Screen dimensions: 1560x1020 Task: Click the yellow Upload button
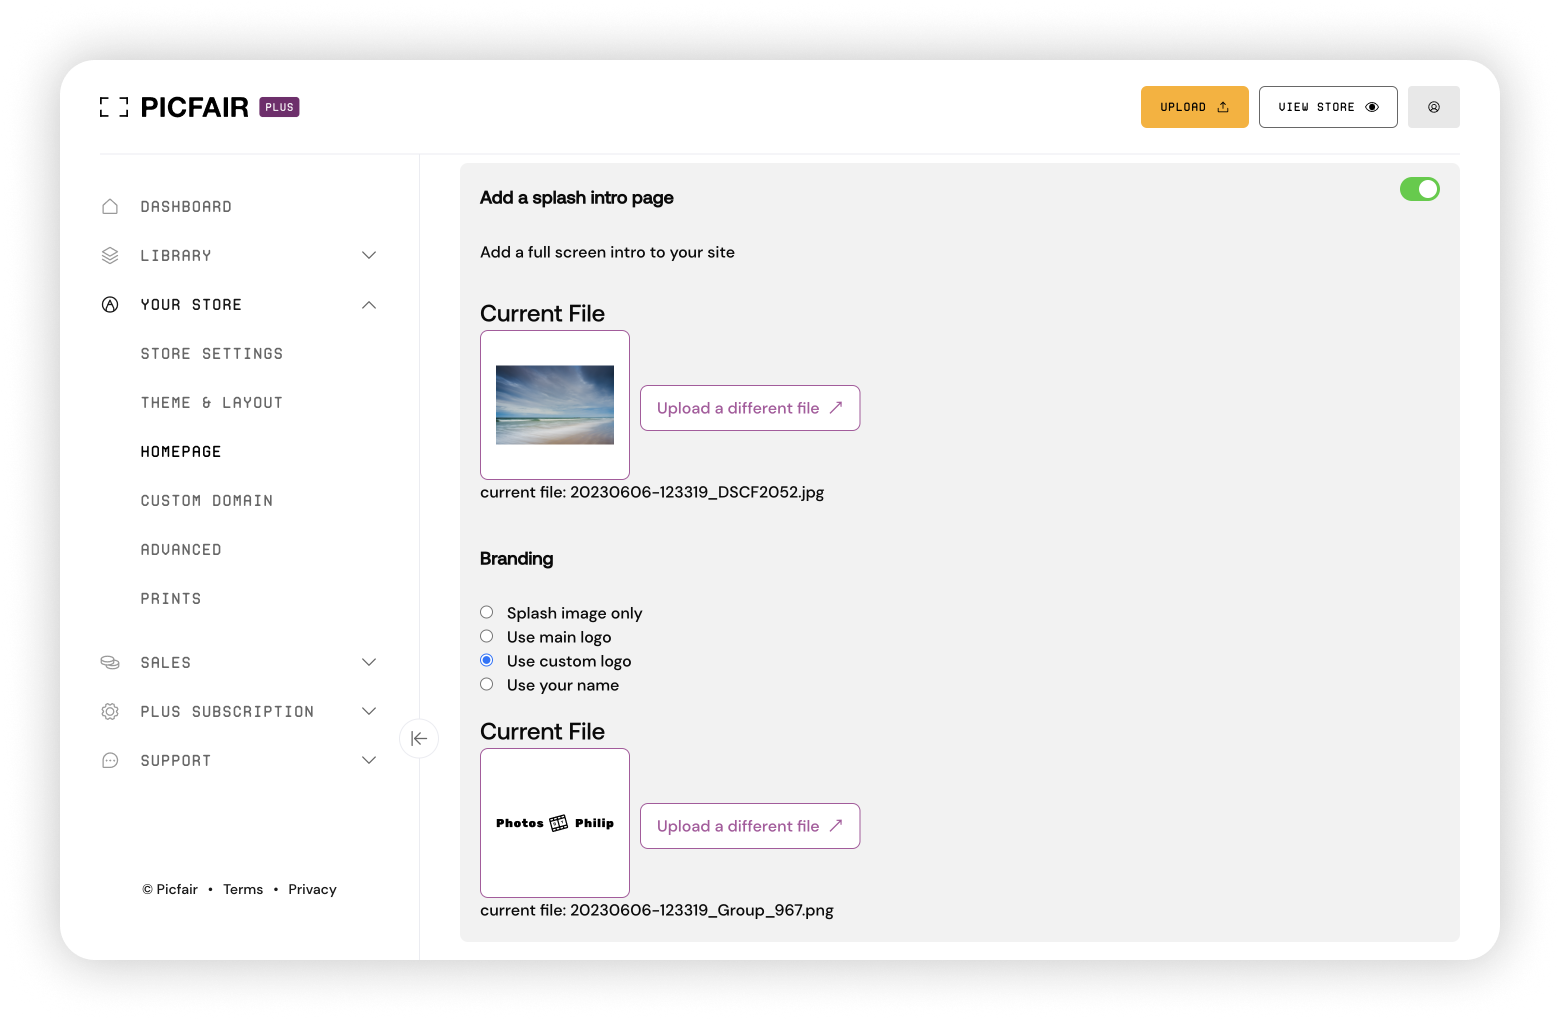pos(1194,107)
